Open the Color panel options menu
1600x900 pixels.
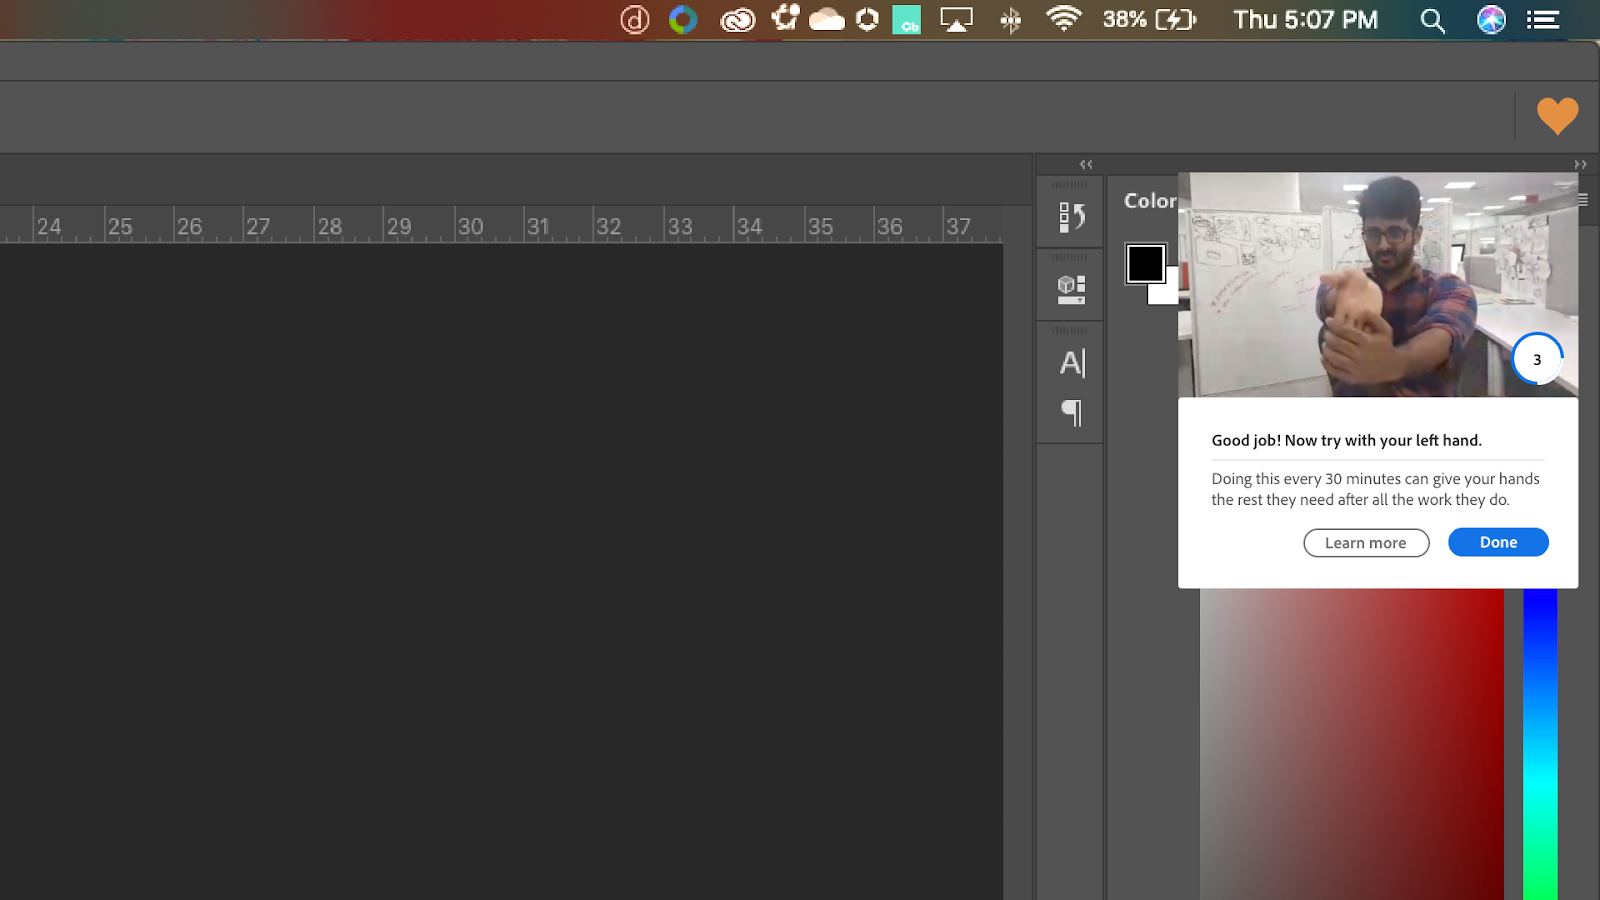1583,200
